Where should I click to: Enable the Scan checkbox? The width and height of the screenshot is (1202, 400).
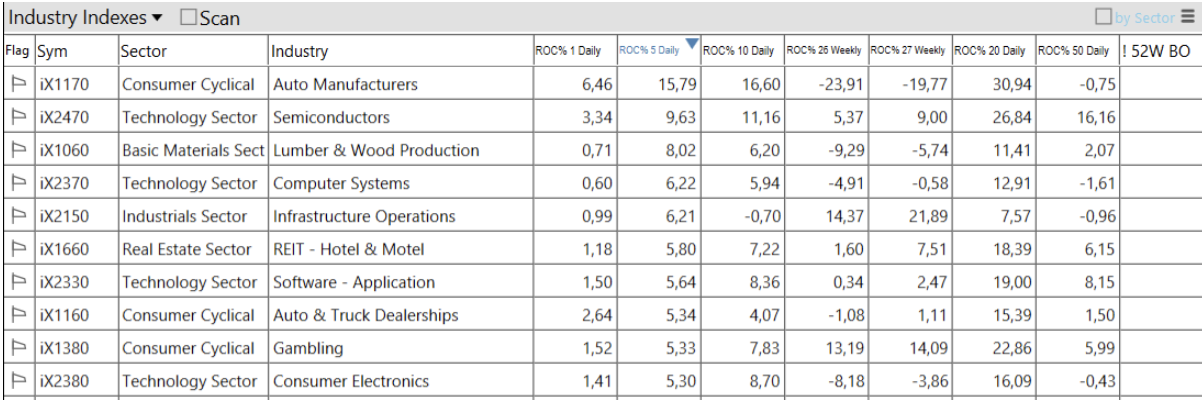pyautogui.click(x=189, y=17)
